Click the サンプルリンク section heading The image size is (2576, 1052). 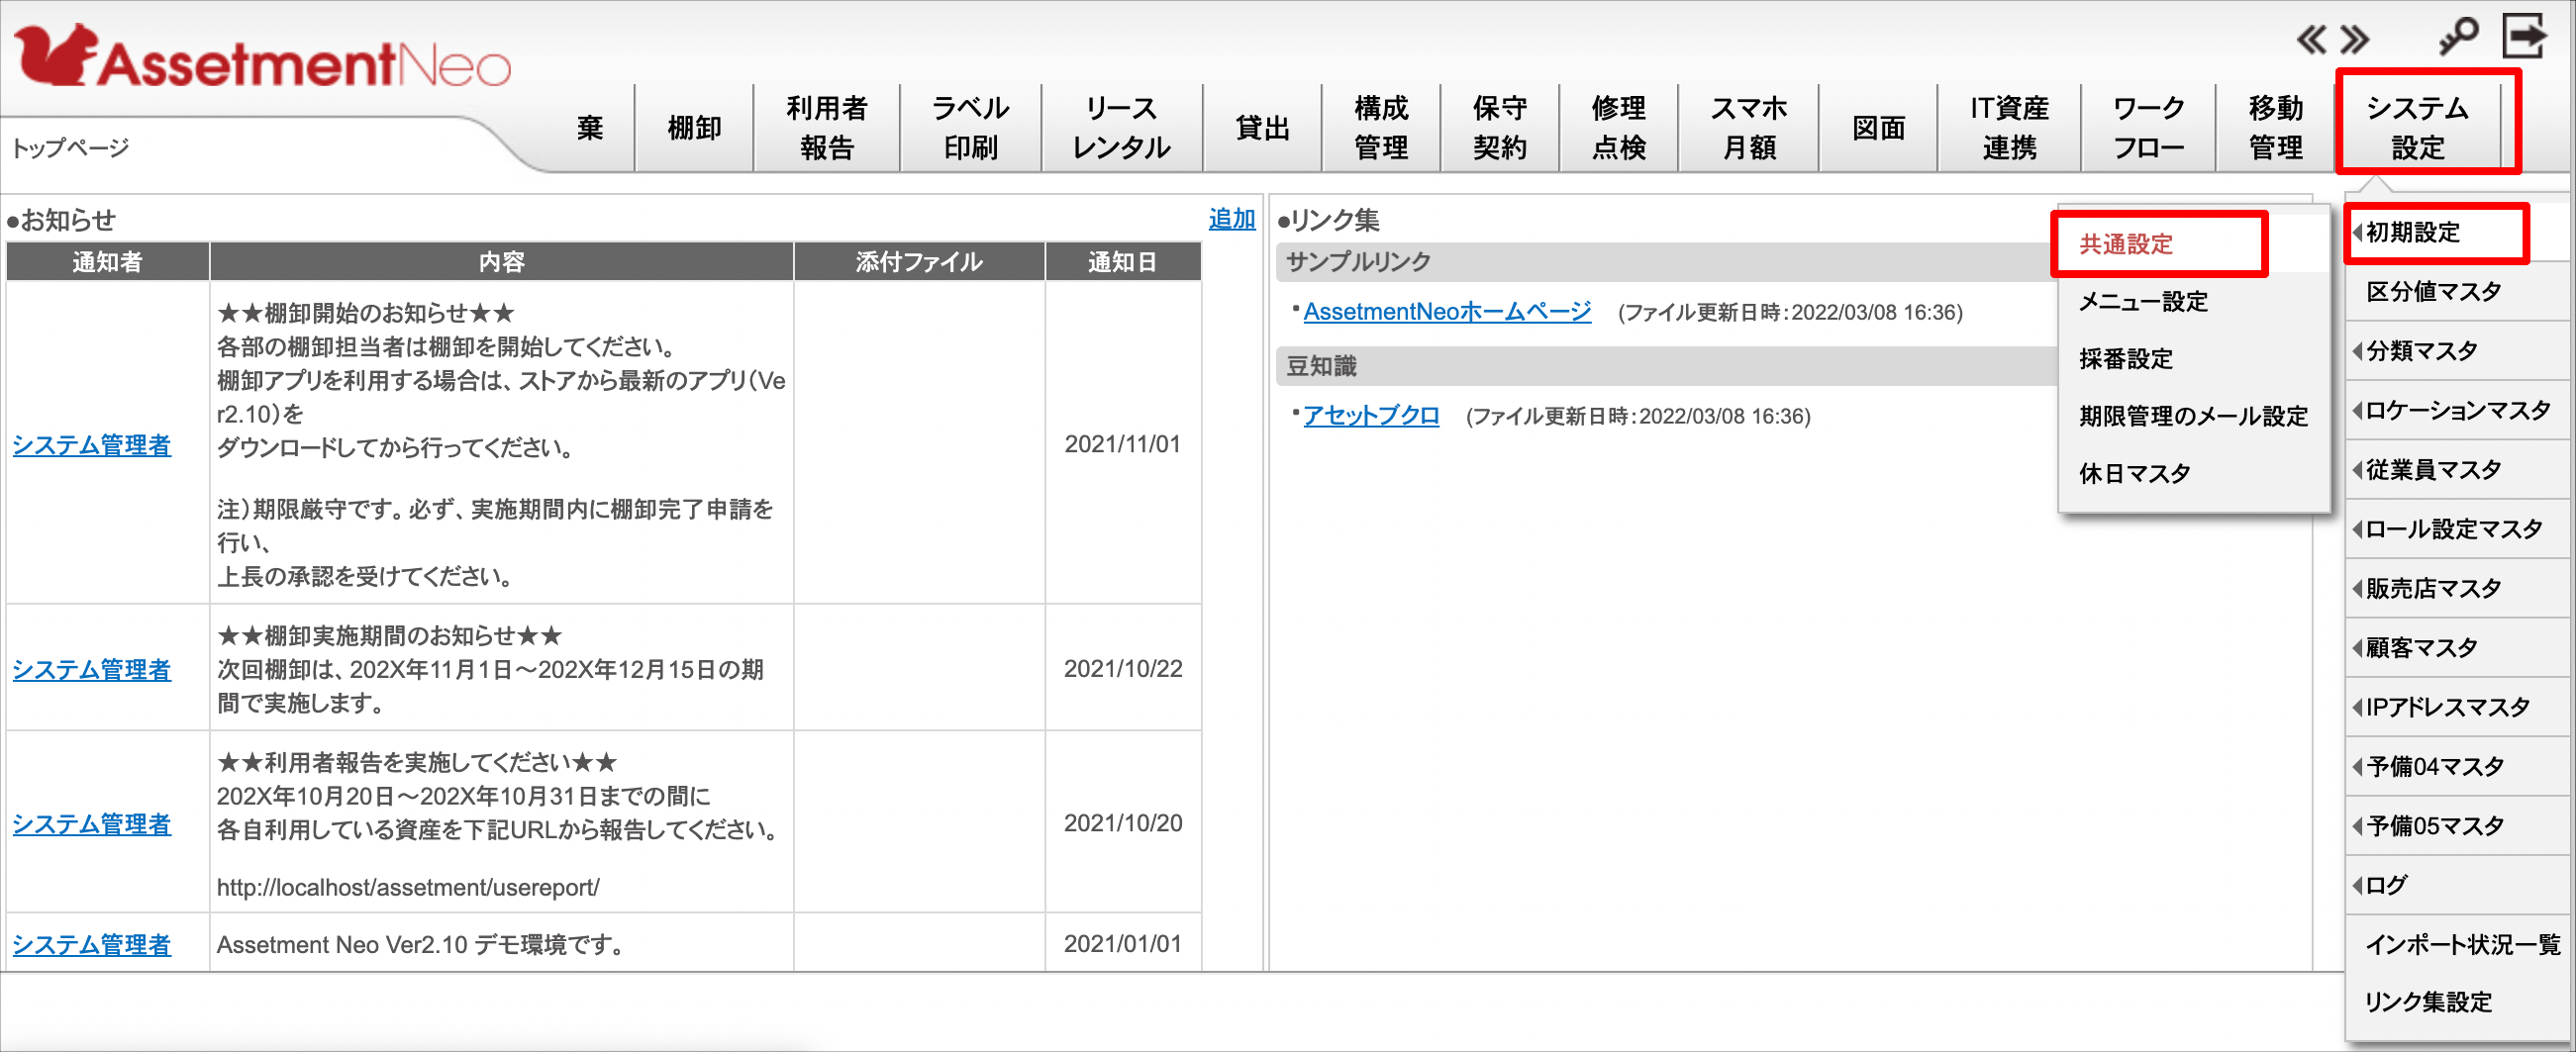(1358, 262)
